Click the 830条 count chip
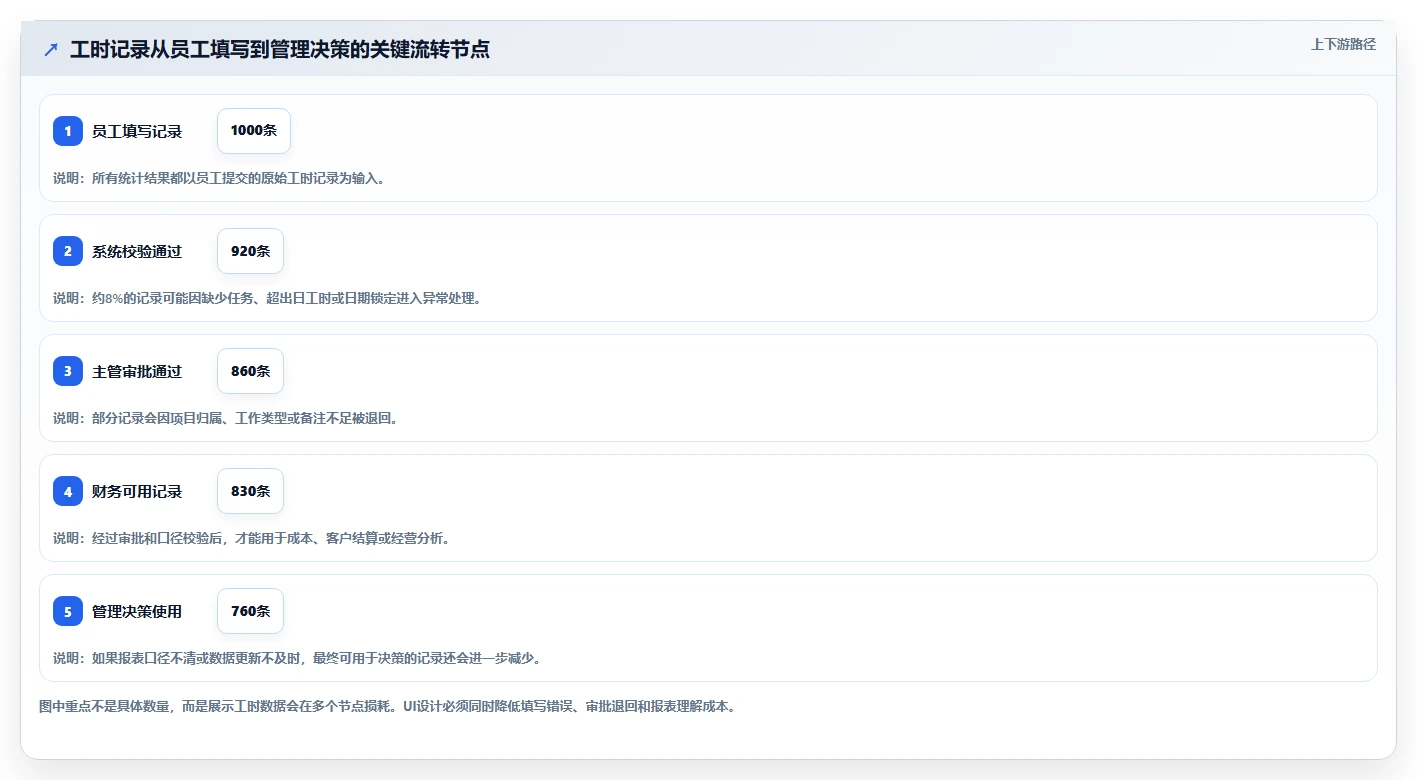This screenshot has height=780, width=1417. (x=250, y=491)
